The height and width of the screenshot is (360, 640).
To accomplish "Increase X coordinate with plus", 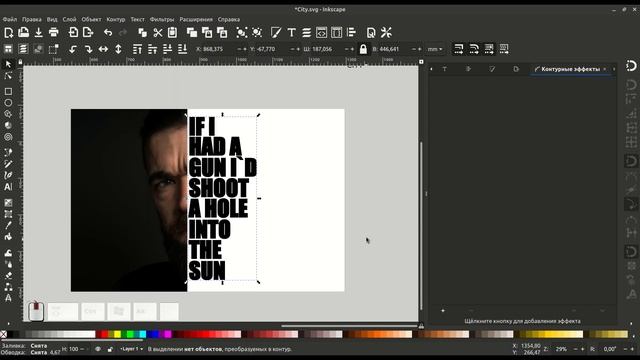I will (x=244, y=49).
